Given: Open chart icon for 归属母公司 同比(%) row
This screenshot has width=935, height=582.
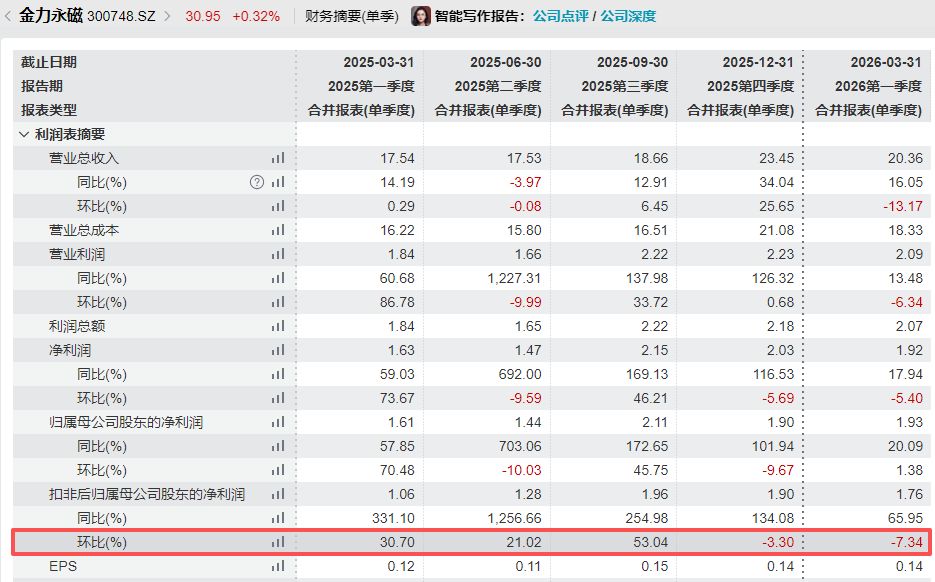Looking at the screenshot, I should click(278, 446).
